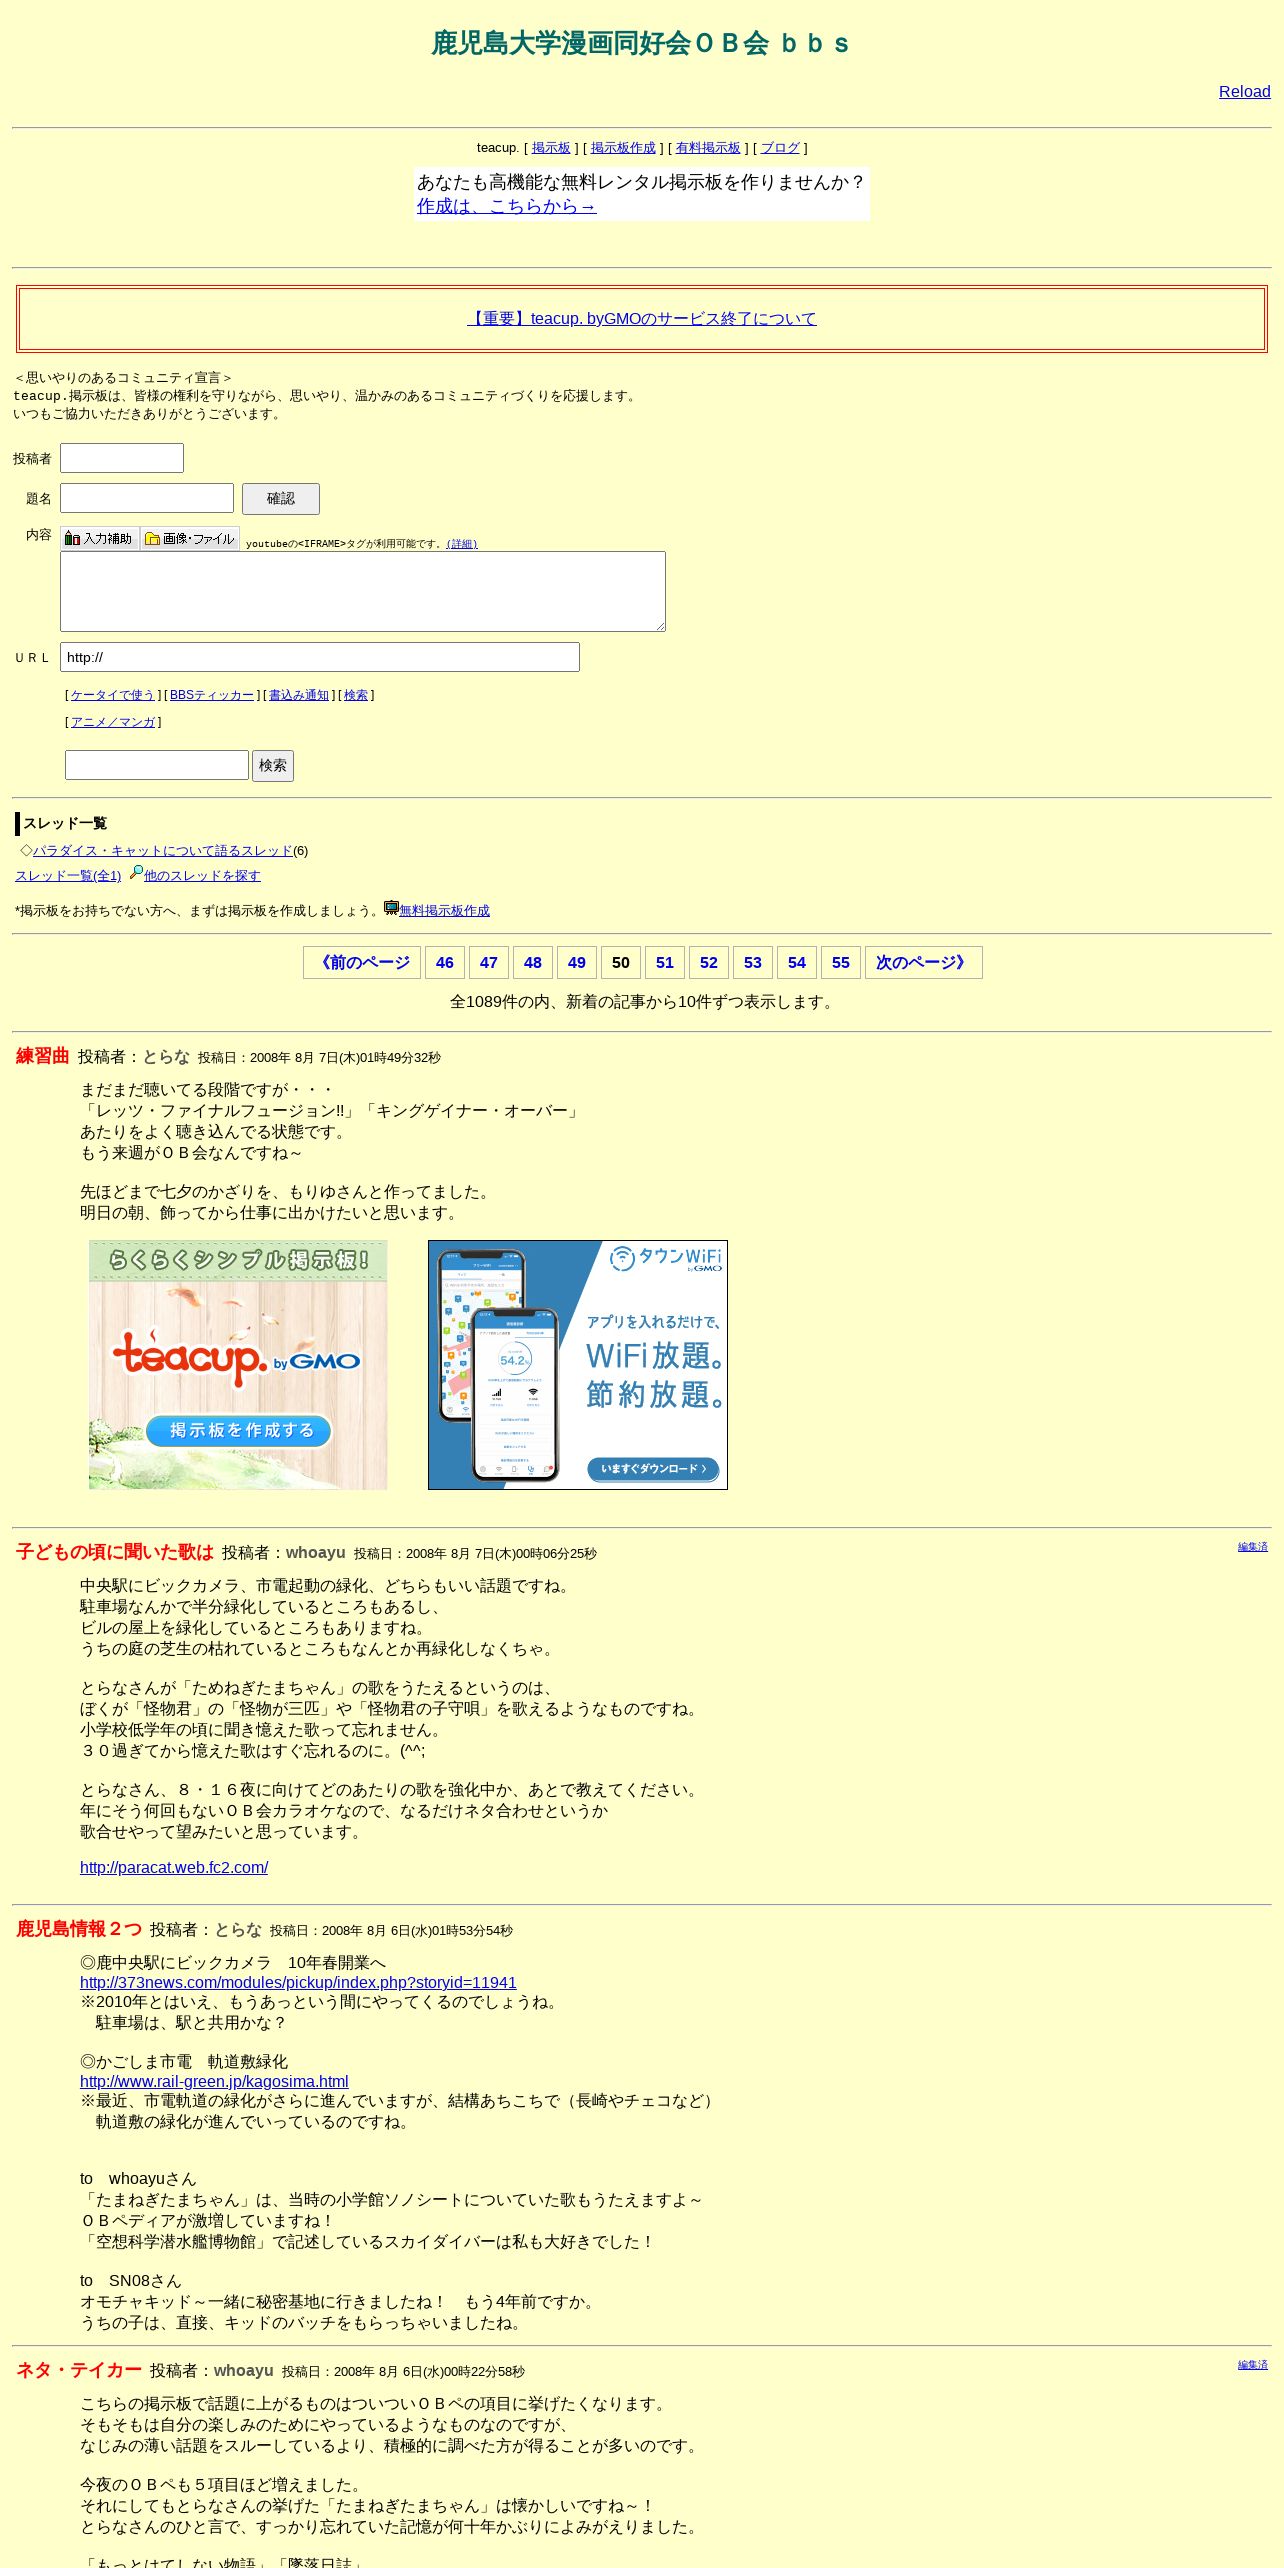The width and height of the screenshot is (1284, 2568).
Task: Focus the search keyword input field
Action: (157, 765)
